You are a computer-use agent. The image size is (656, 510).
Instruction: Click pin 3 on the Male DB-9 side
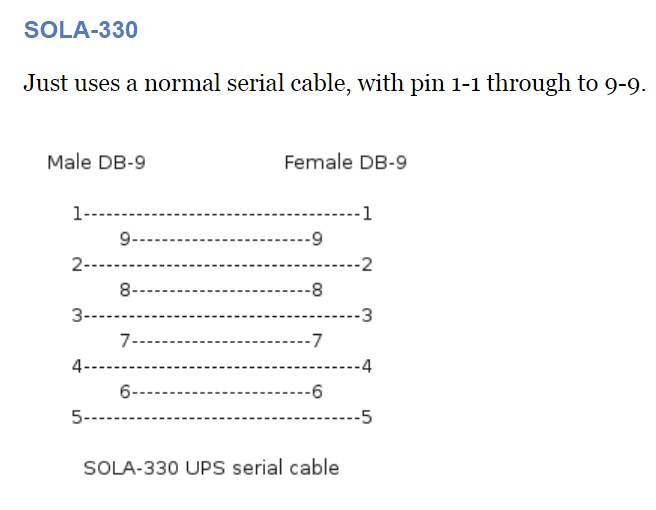point(76,316)
